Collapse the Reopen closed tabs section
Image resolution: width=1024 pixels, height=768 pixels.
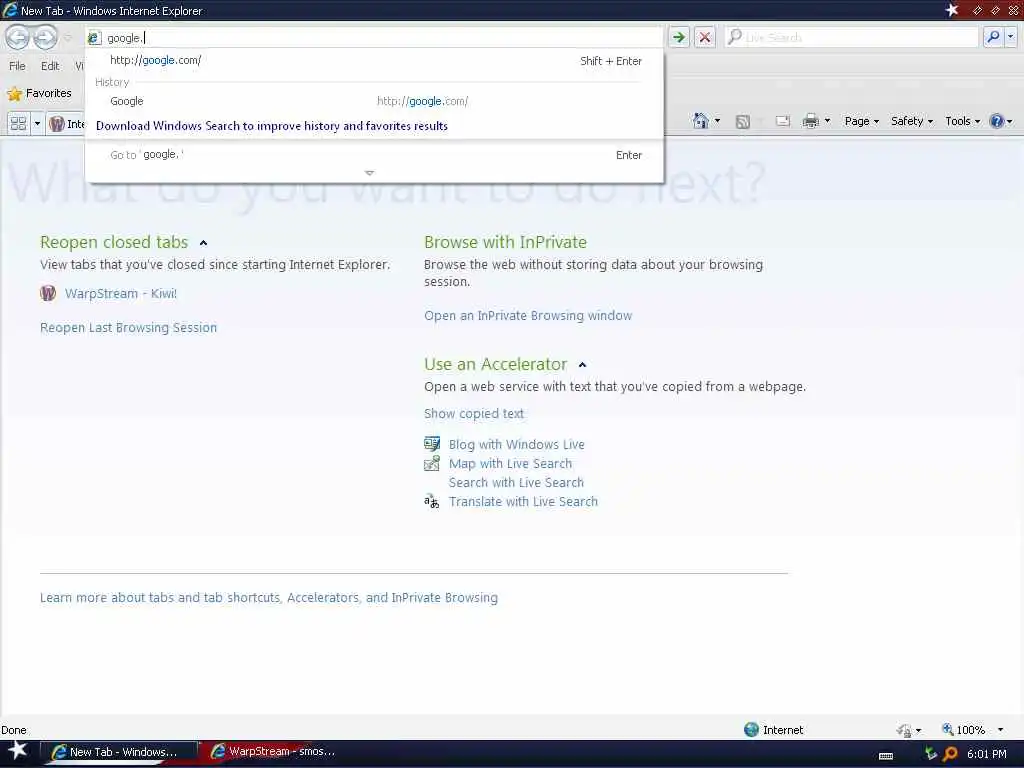click(203, 243)
